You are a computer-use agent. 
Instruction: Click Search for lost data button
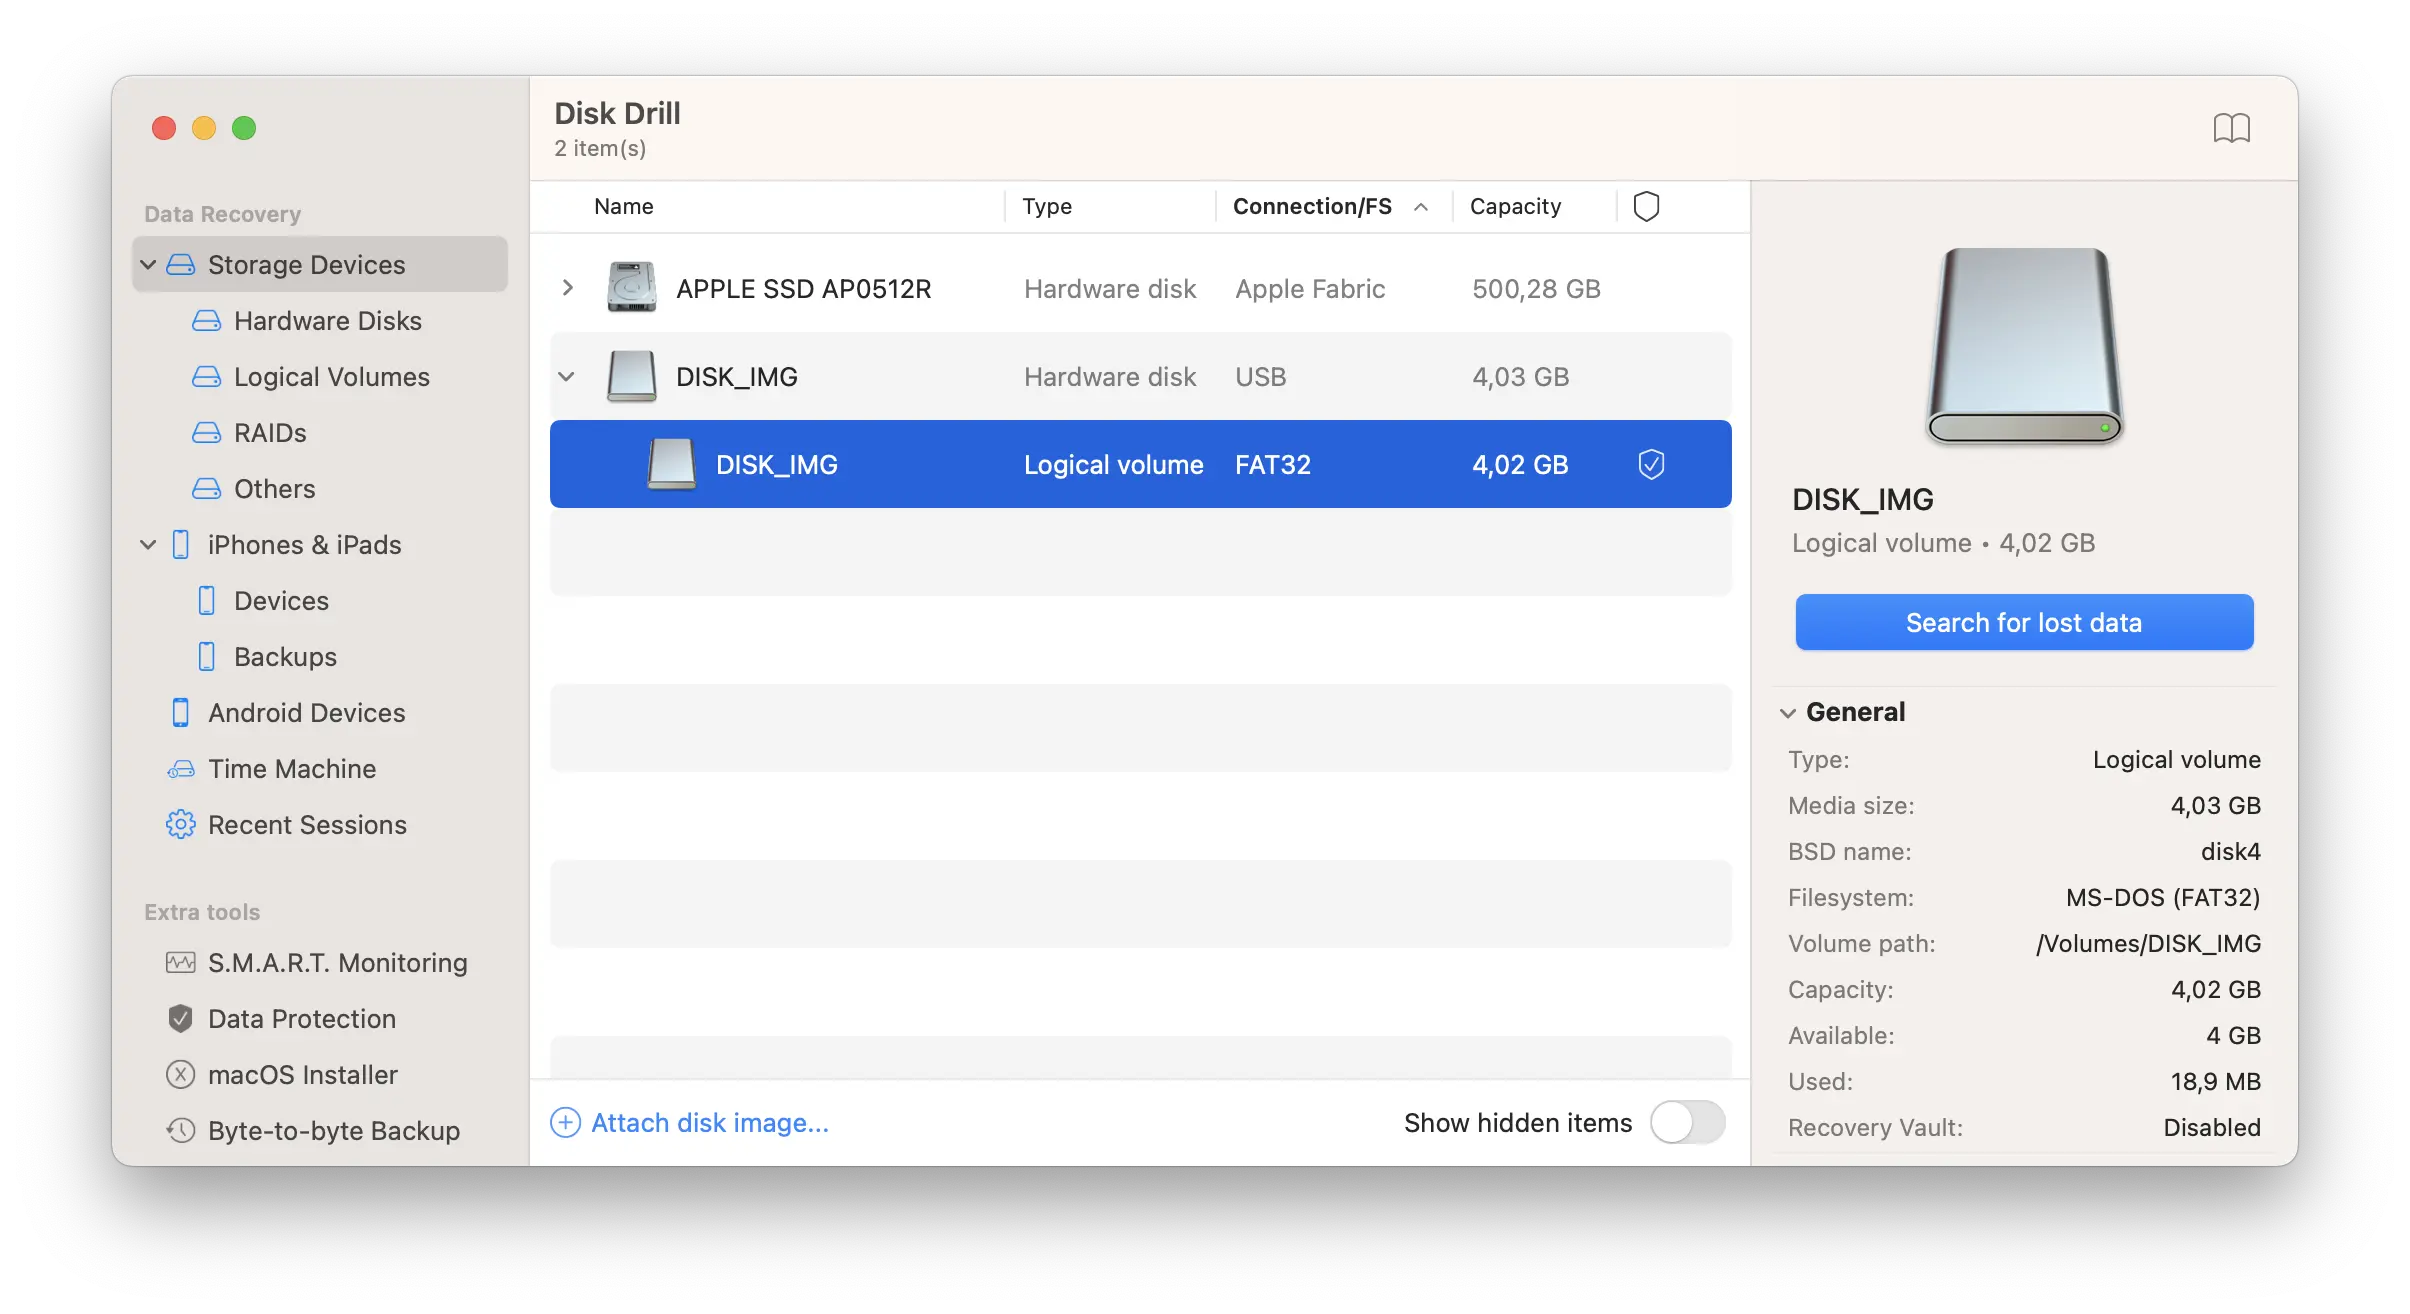[2024, 622]
